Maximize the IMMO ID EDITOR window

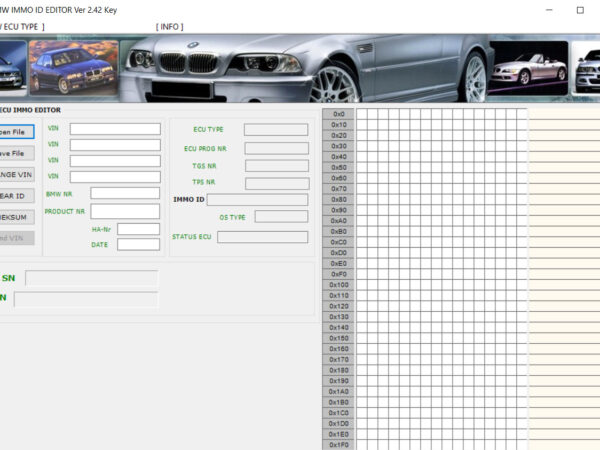(580, 10)
